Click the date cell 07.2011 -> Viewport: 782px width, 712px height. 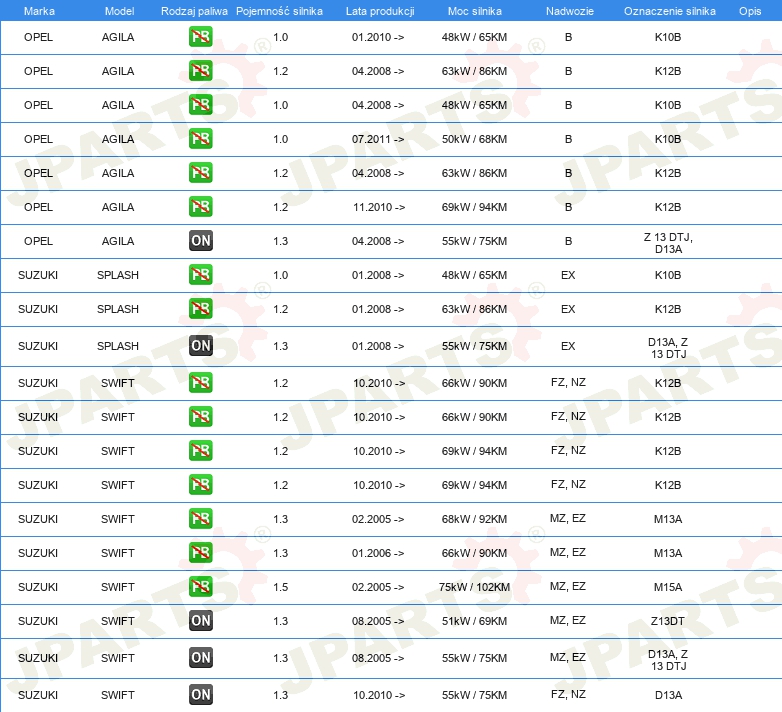click(378, 139)
